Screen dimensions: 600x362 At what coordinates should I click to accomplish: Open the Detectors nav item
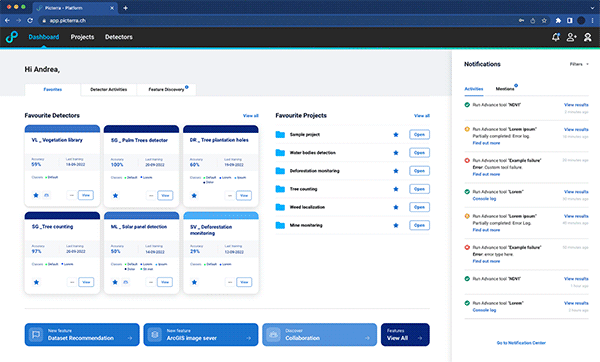pos(119,37)
